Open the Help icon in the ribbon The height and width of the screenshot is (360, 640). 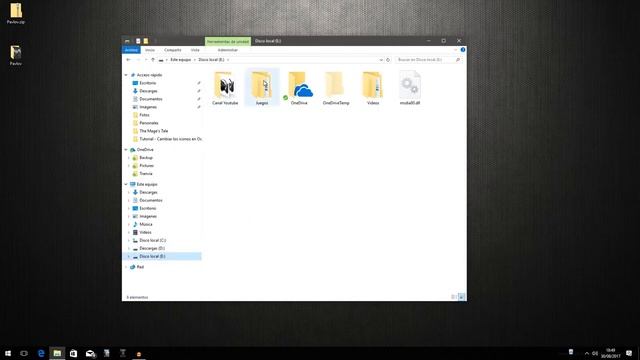tap(463, 50)
